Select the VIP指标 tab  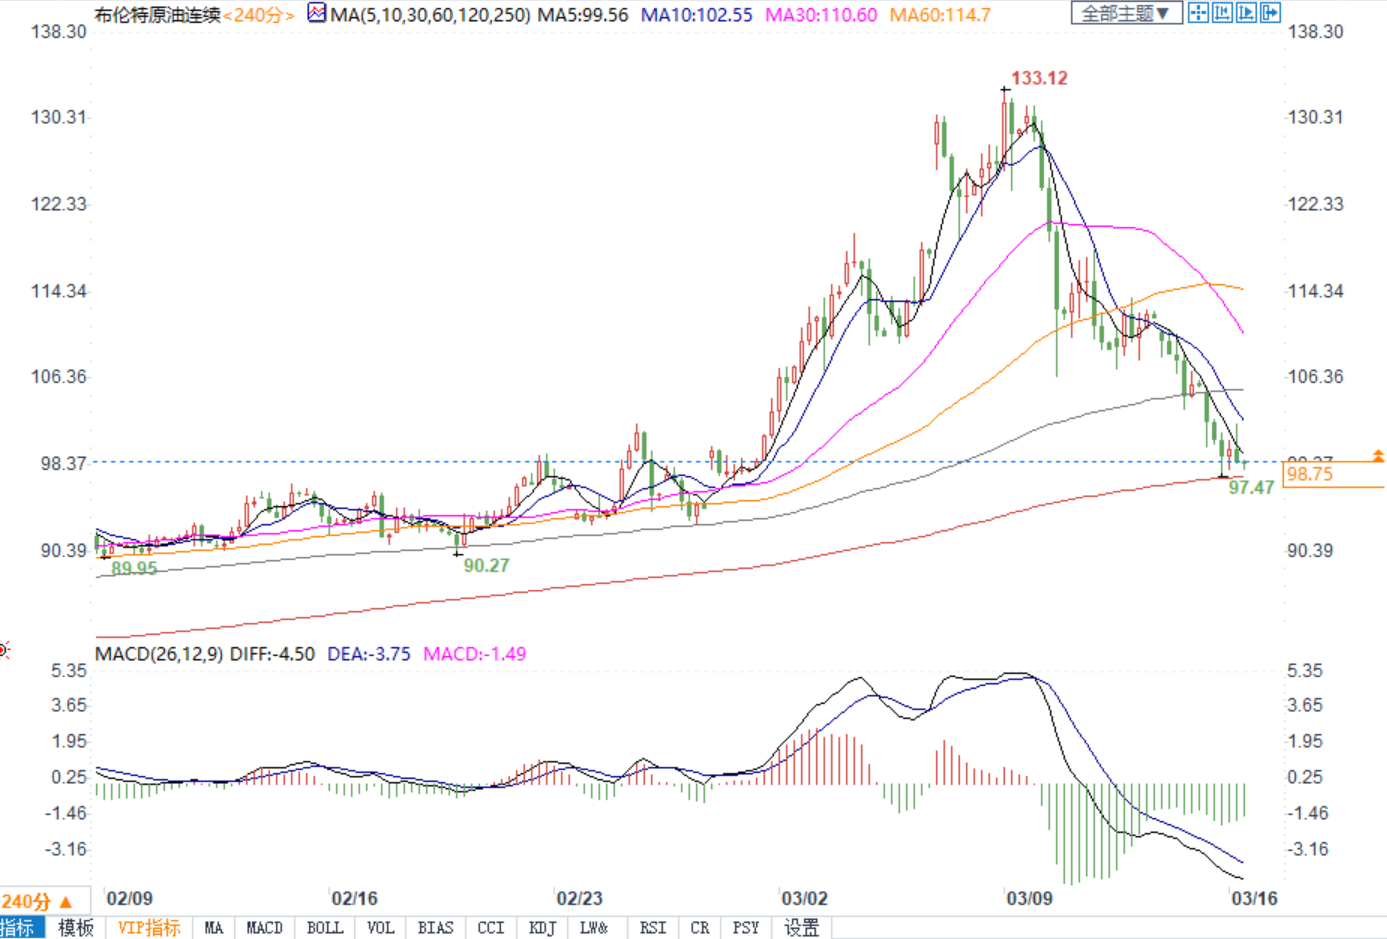149,928
